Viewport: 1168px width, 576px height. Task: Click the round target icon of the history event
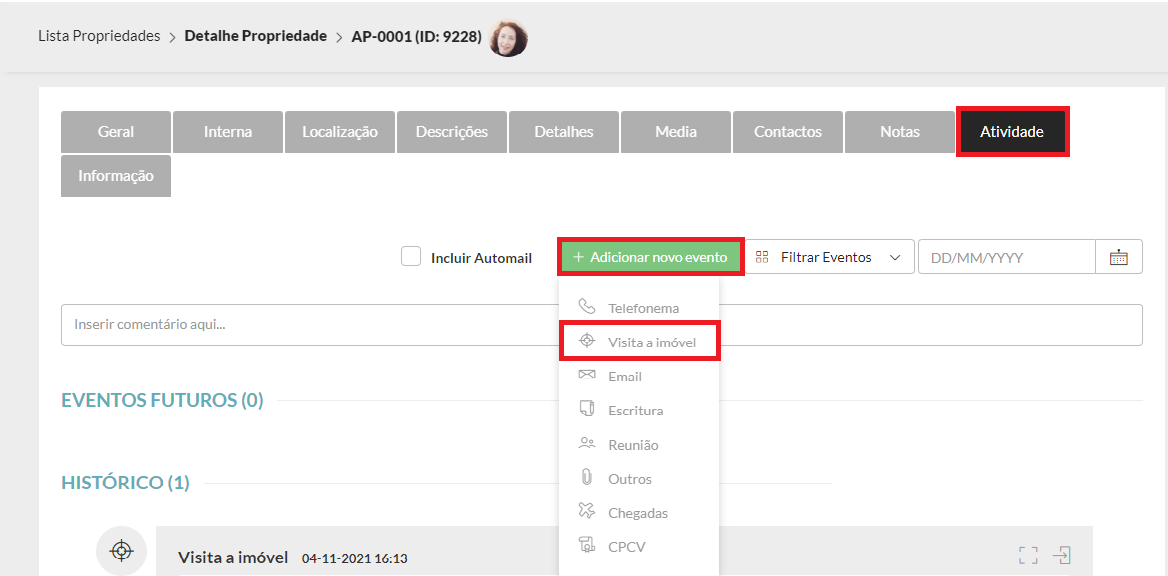pos(121,551)
